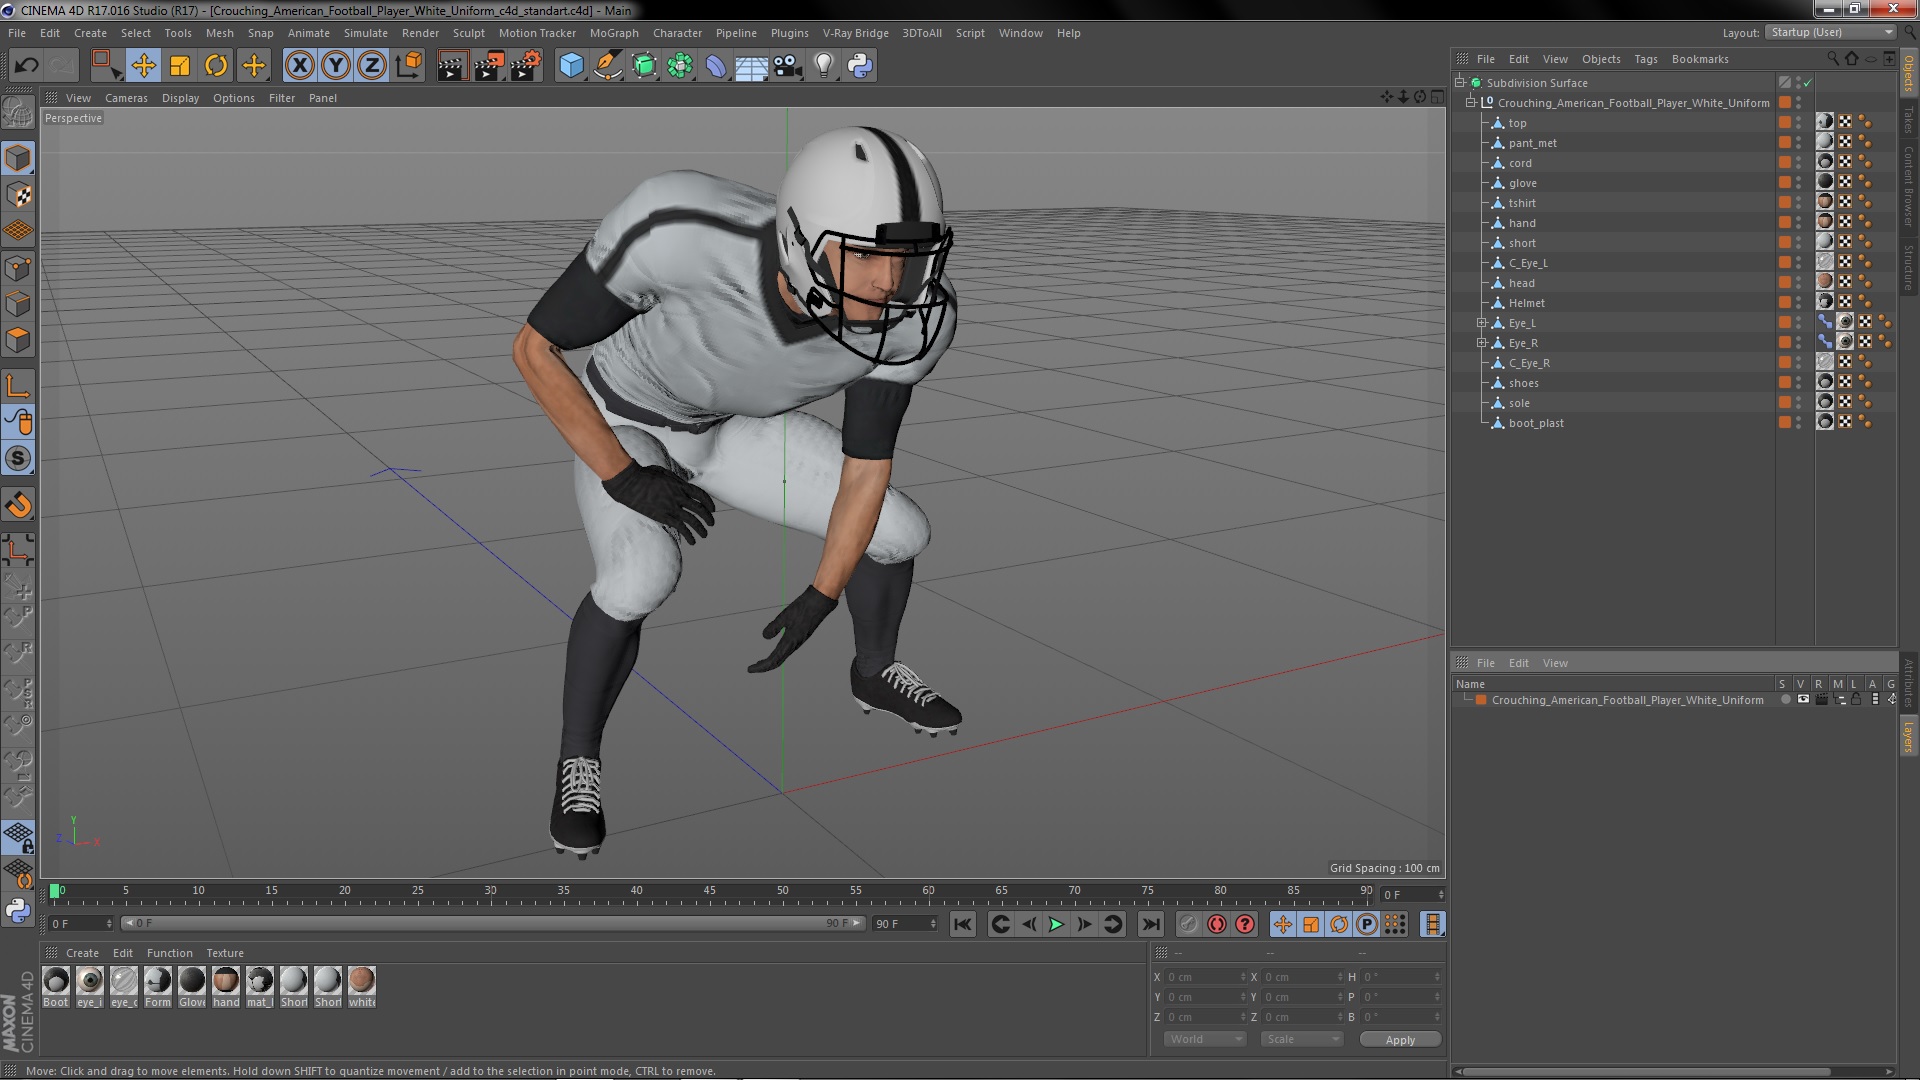The image size is (1920, 1080).
Task: Select the Model mode icon
Action: pos(18,159)
